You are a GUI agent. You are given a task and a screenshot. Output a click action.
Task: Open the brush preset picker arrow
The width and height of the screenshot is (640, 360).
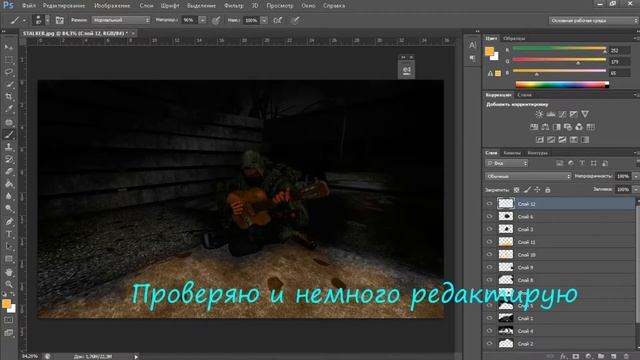[x=47, y=20]
